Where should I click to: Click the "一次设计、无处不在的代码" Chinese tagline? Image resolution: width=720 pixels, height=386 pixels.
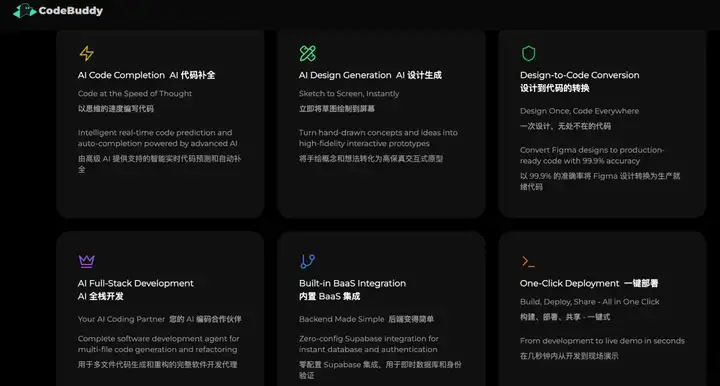[x=565, y=126]
